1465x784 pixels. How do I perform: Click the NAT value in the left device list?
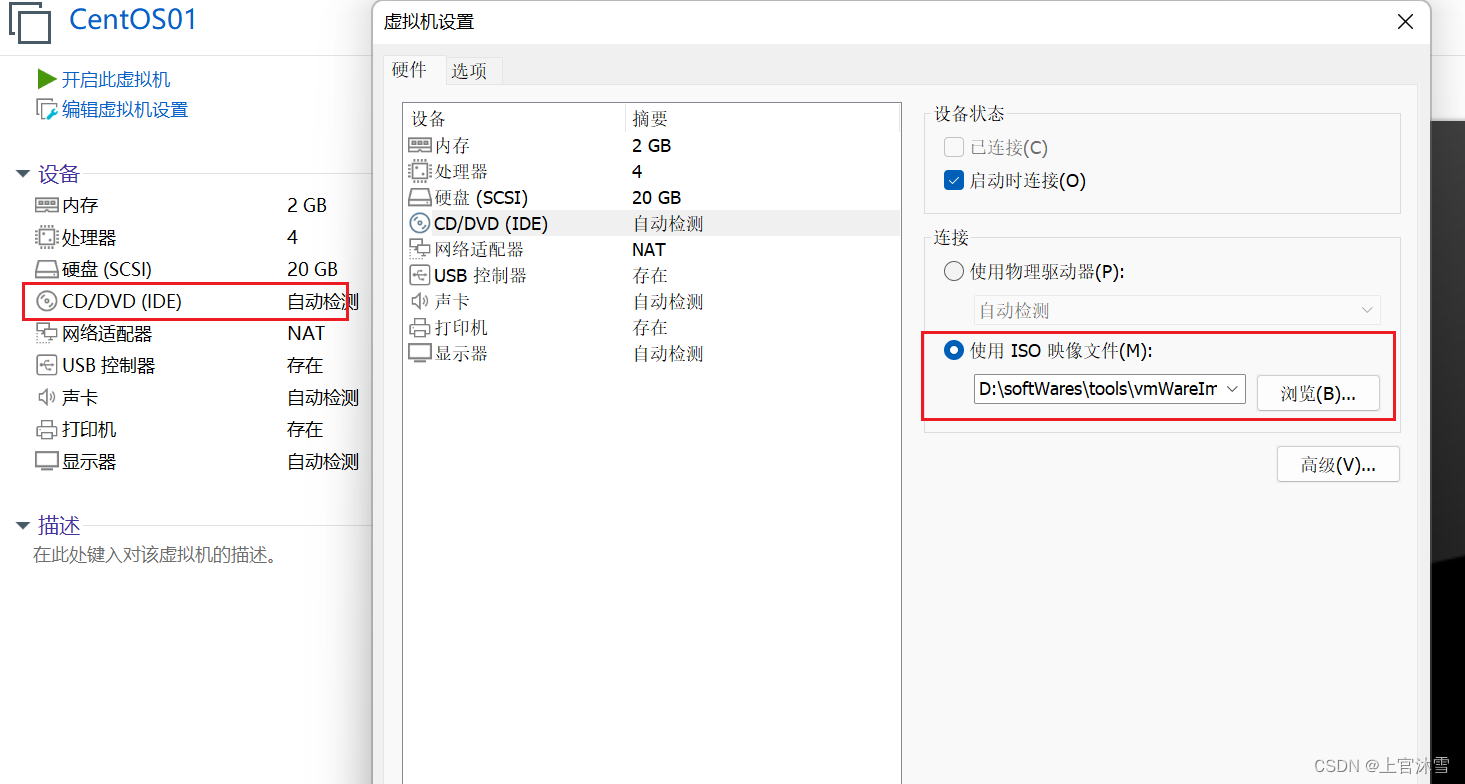click(306, 333)
